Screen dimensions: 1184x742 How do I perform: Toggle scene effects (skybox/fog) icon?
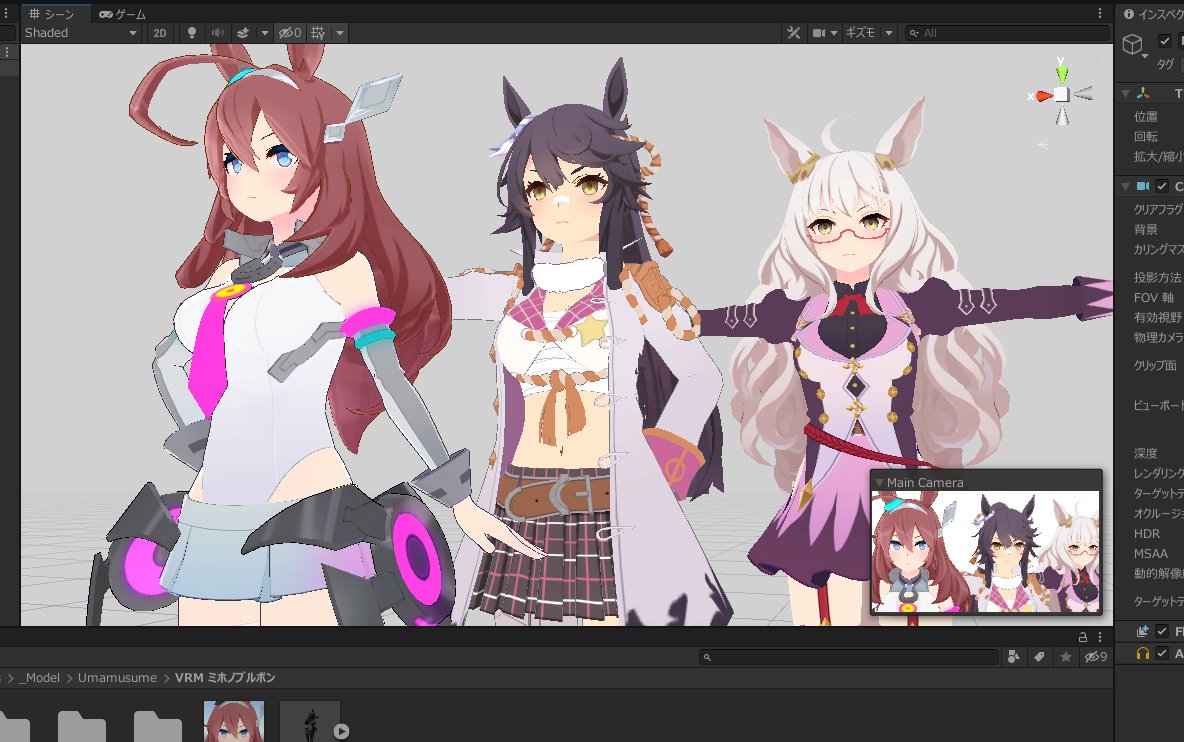[243, 32]
